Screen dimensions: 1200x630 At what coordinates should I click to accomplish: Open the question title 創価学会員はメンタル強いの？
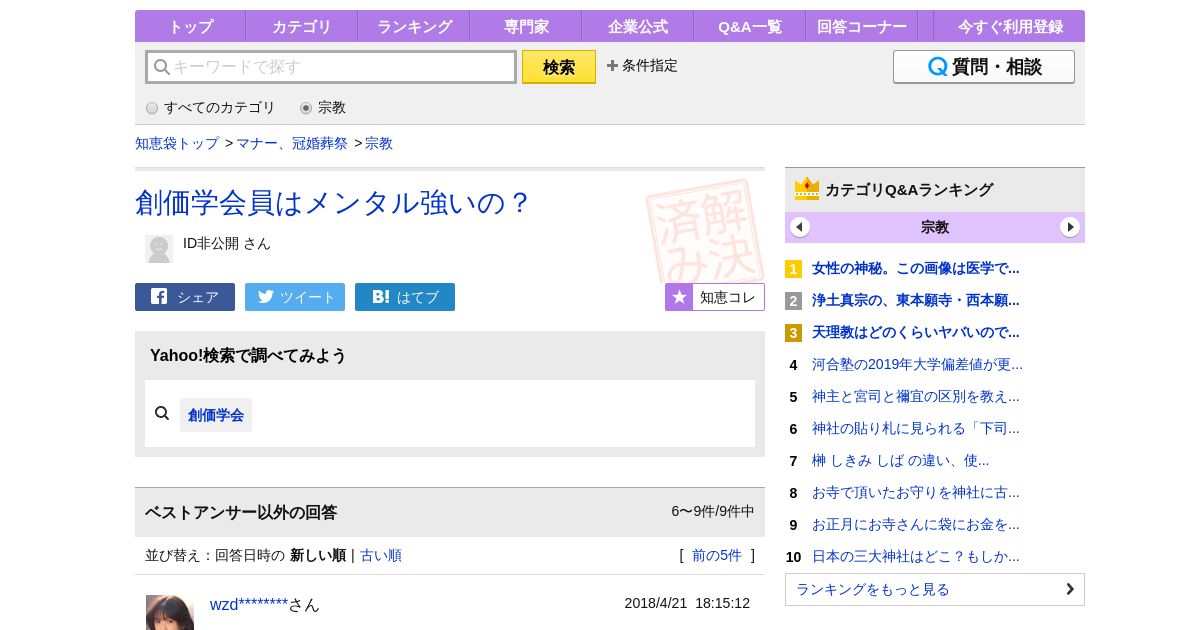pos(332,203)
